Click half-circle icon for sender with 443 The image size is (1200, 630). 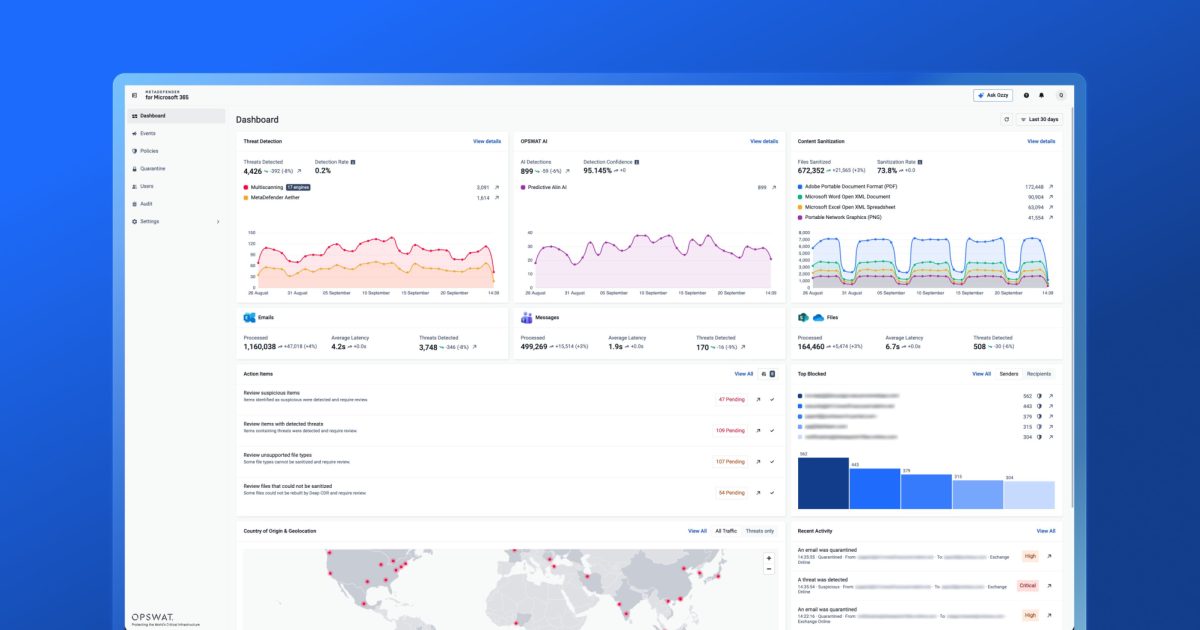point(1039,406)
